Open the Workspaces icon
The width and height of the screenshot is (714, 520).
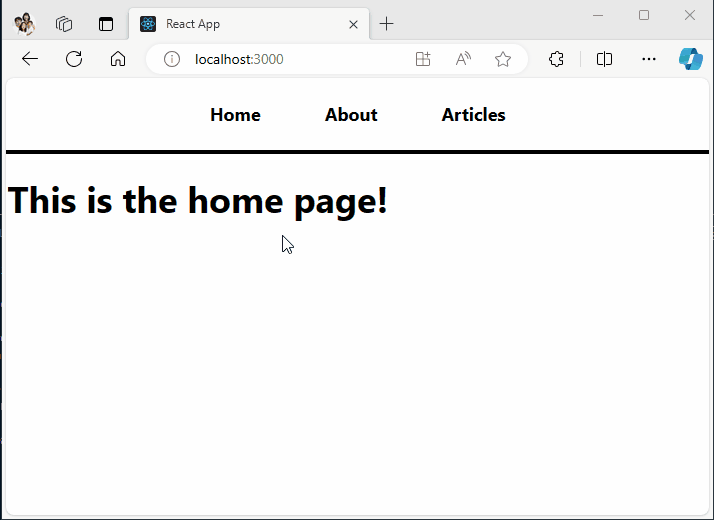pyautogui.click(x=64, y=24)
